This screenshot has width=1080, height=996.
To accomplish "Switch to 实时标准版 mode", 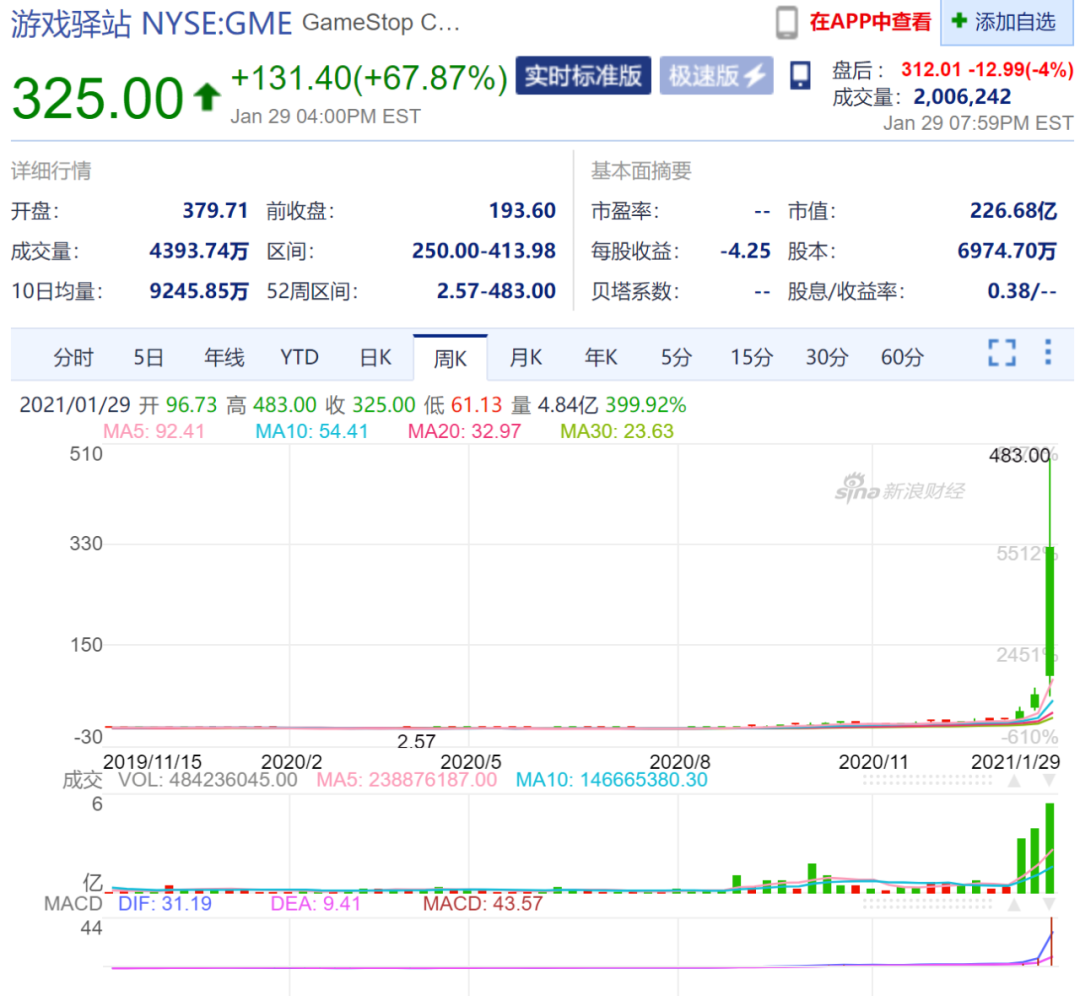I will pyautogui.click(x=583, y=76).
